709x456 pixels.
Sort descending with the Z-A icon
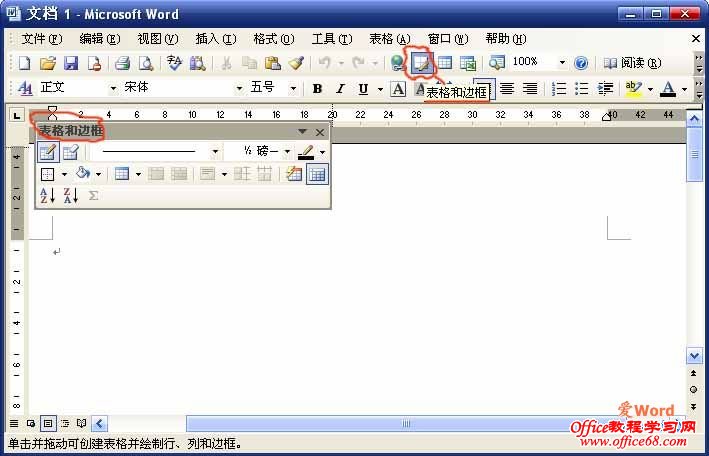coord(71,196)
